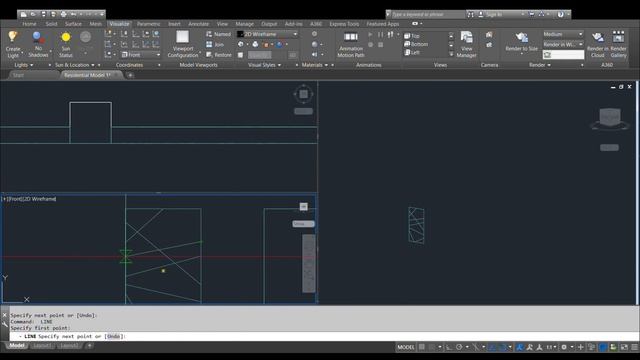
Task: Click in the keyword search field
Action: (427, 14)
